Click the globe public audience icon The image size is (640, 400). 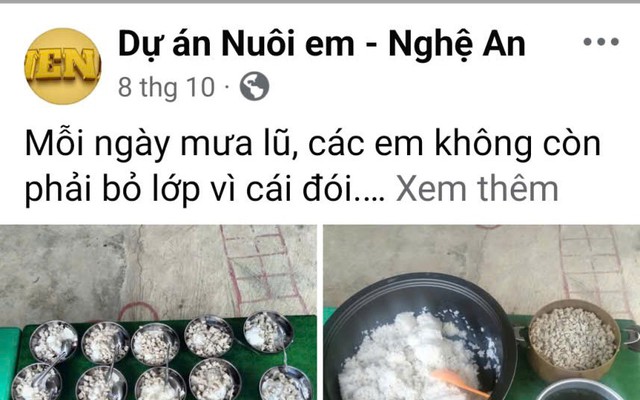254,87
